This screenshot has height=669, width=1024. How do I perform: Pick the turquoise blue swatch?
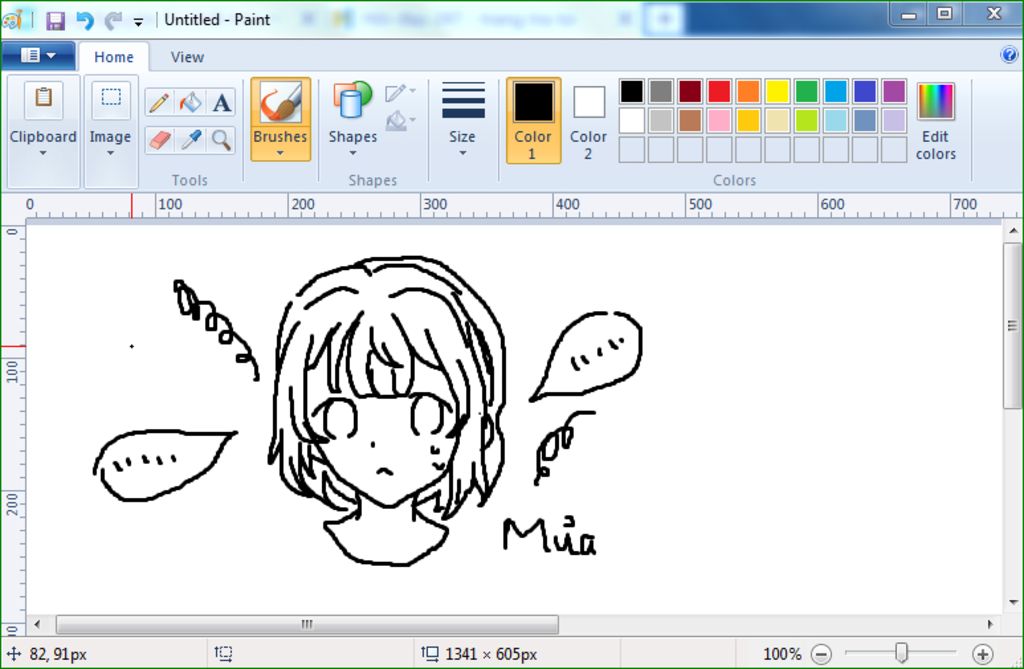tap(836, 91)
